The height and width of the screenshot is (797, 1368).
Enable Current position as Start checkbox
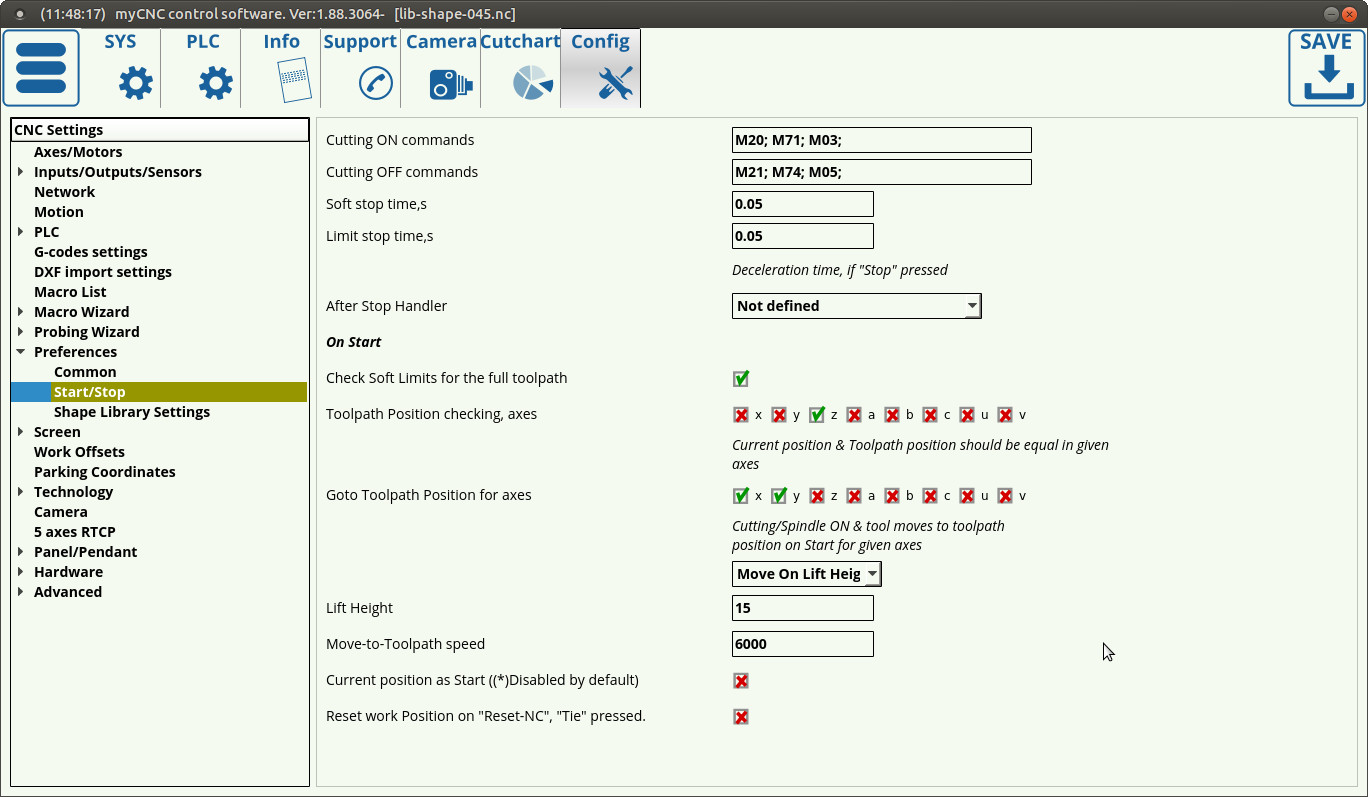pyautogui.click(x=741, y=681)
